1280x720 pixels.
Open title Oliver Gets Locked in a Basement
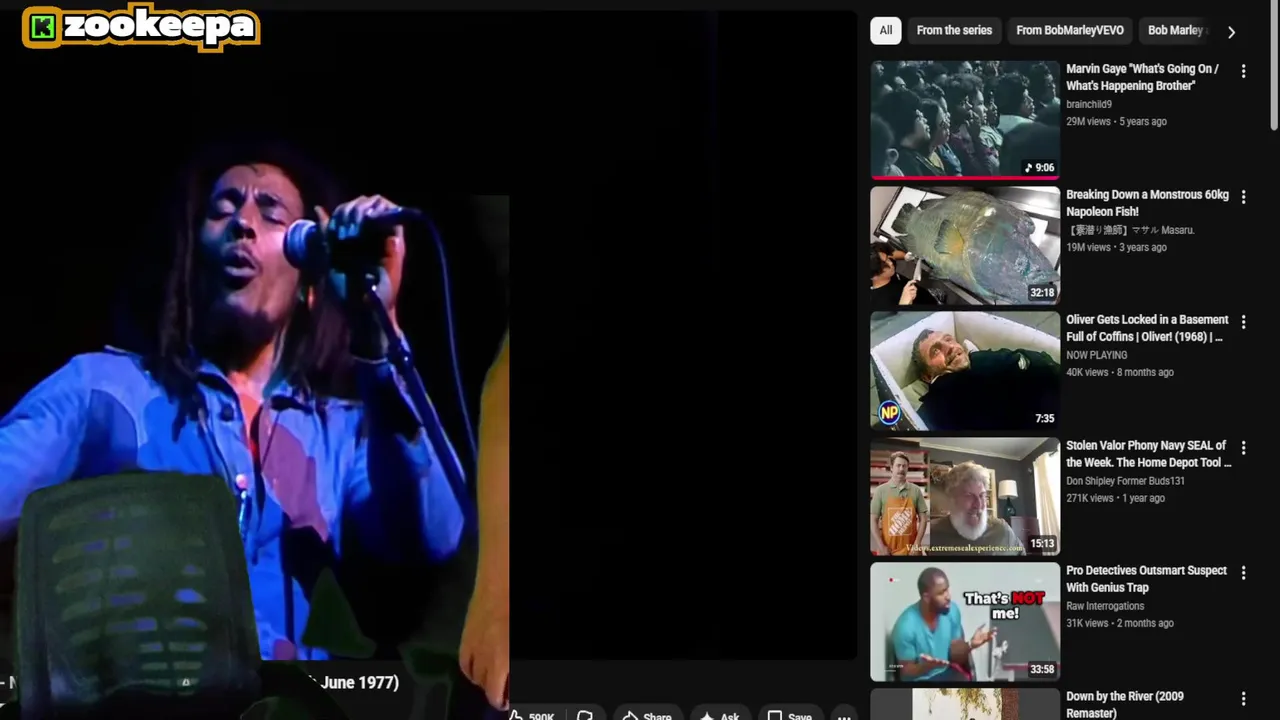tap(1147, 328)
